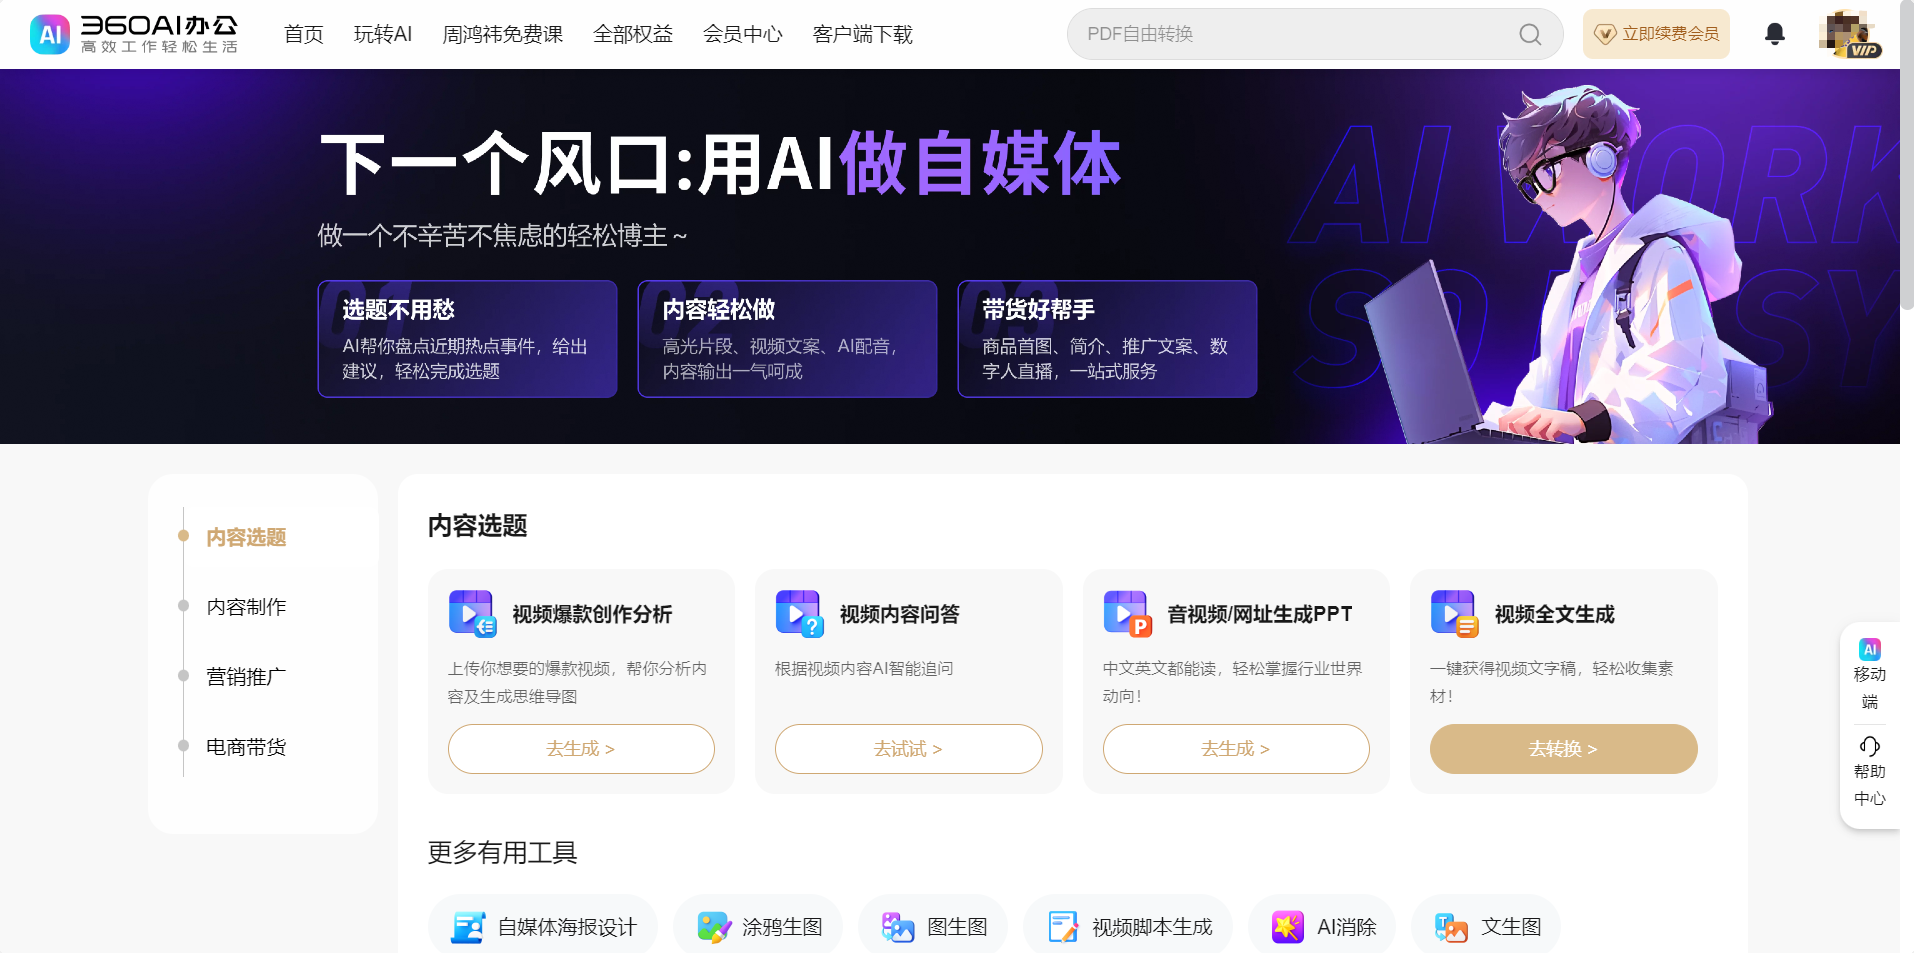The image size is (1914, 953).
Task: Open the AI消除 tool
Action: pos(1322,927)
